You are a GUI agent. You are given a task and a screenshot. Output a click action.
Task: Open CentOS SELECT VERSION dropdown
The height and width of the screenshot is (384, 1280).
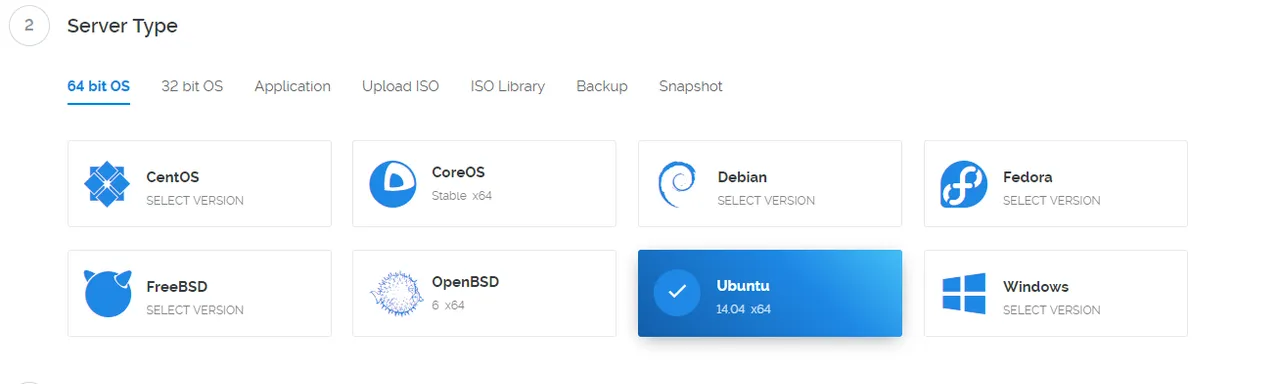point(195,200)
